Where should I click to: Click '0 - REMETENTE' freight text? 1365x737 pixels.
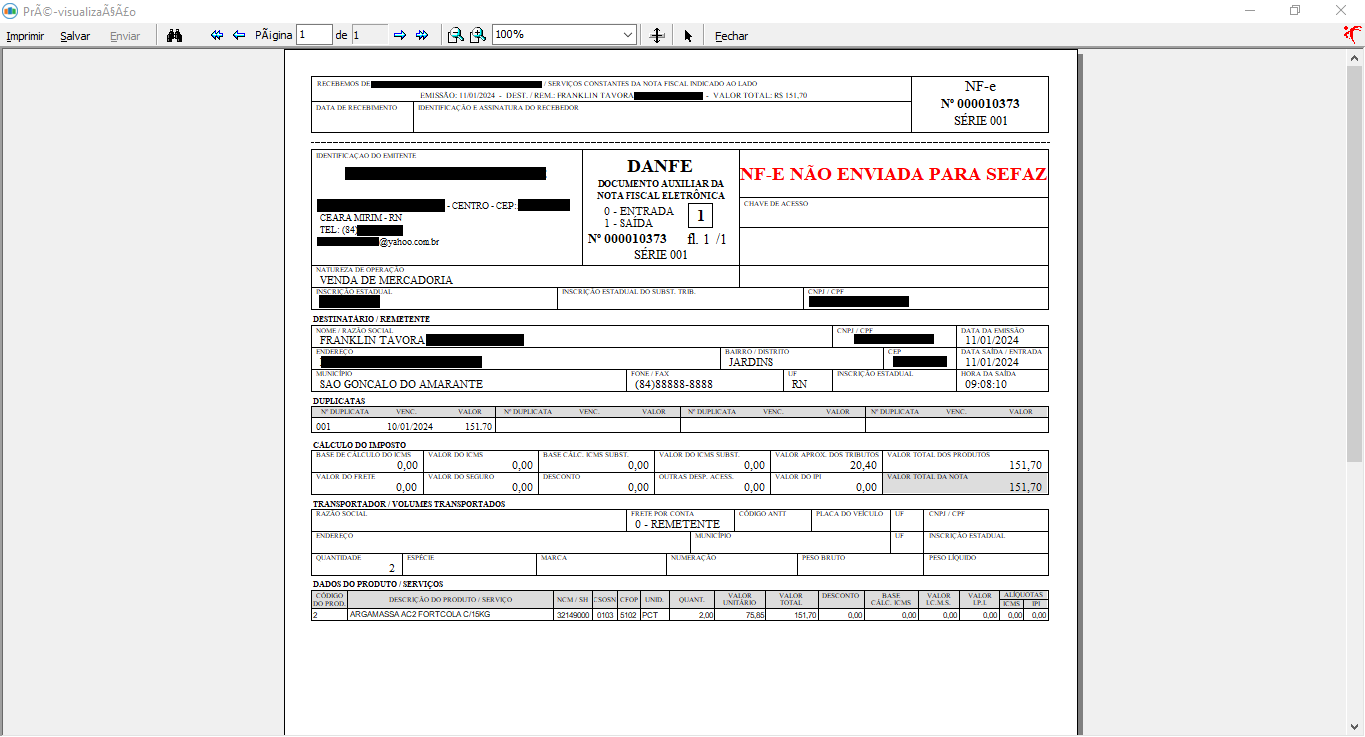677,524
